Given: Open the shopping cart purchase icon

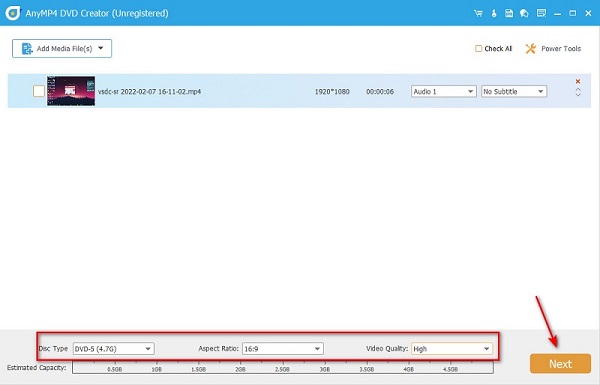Looking at the screenshot, I should [478, 13].
